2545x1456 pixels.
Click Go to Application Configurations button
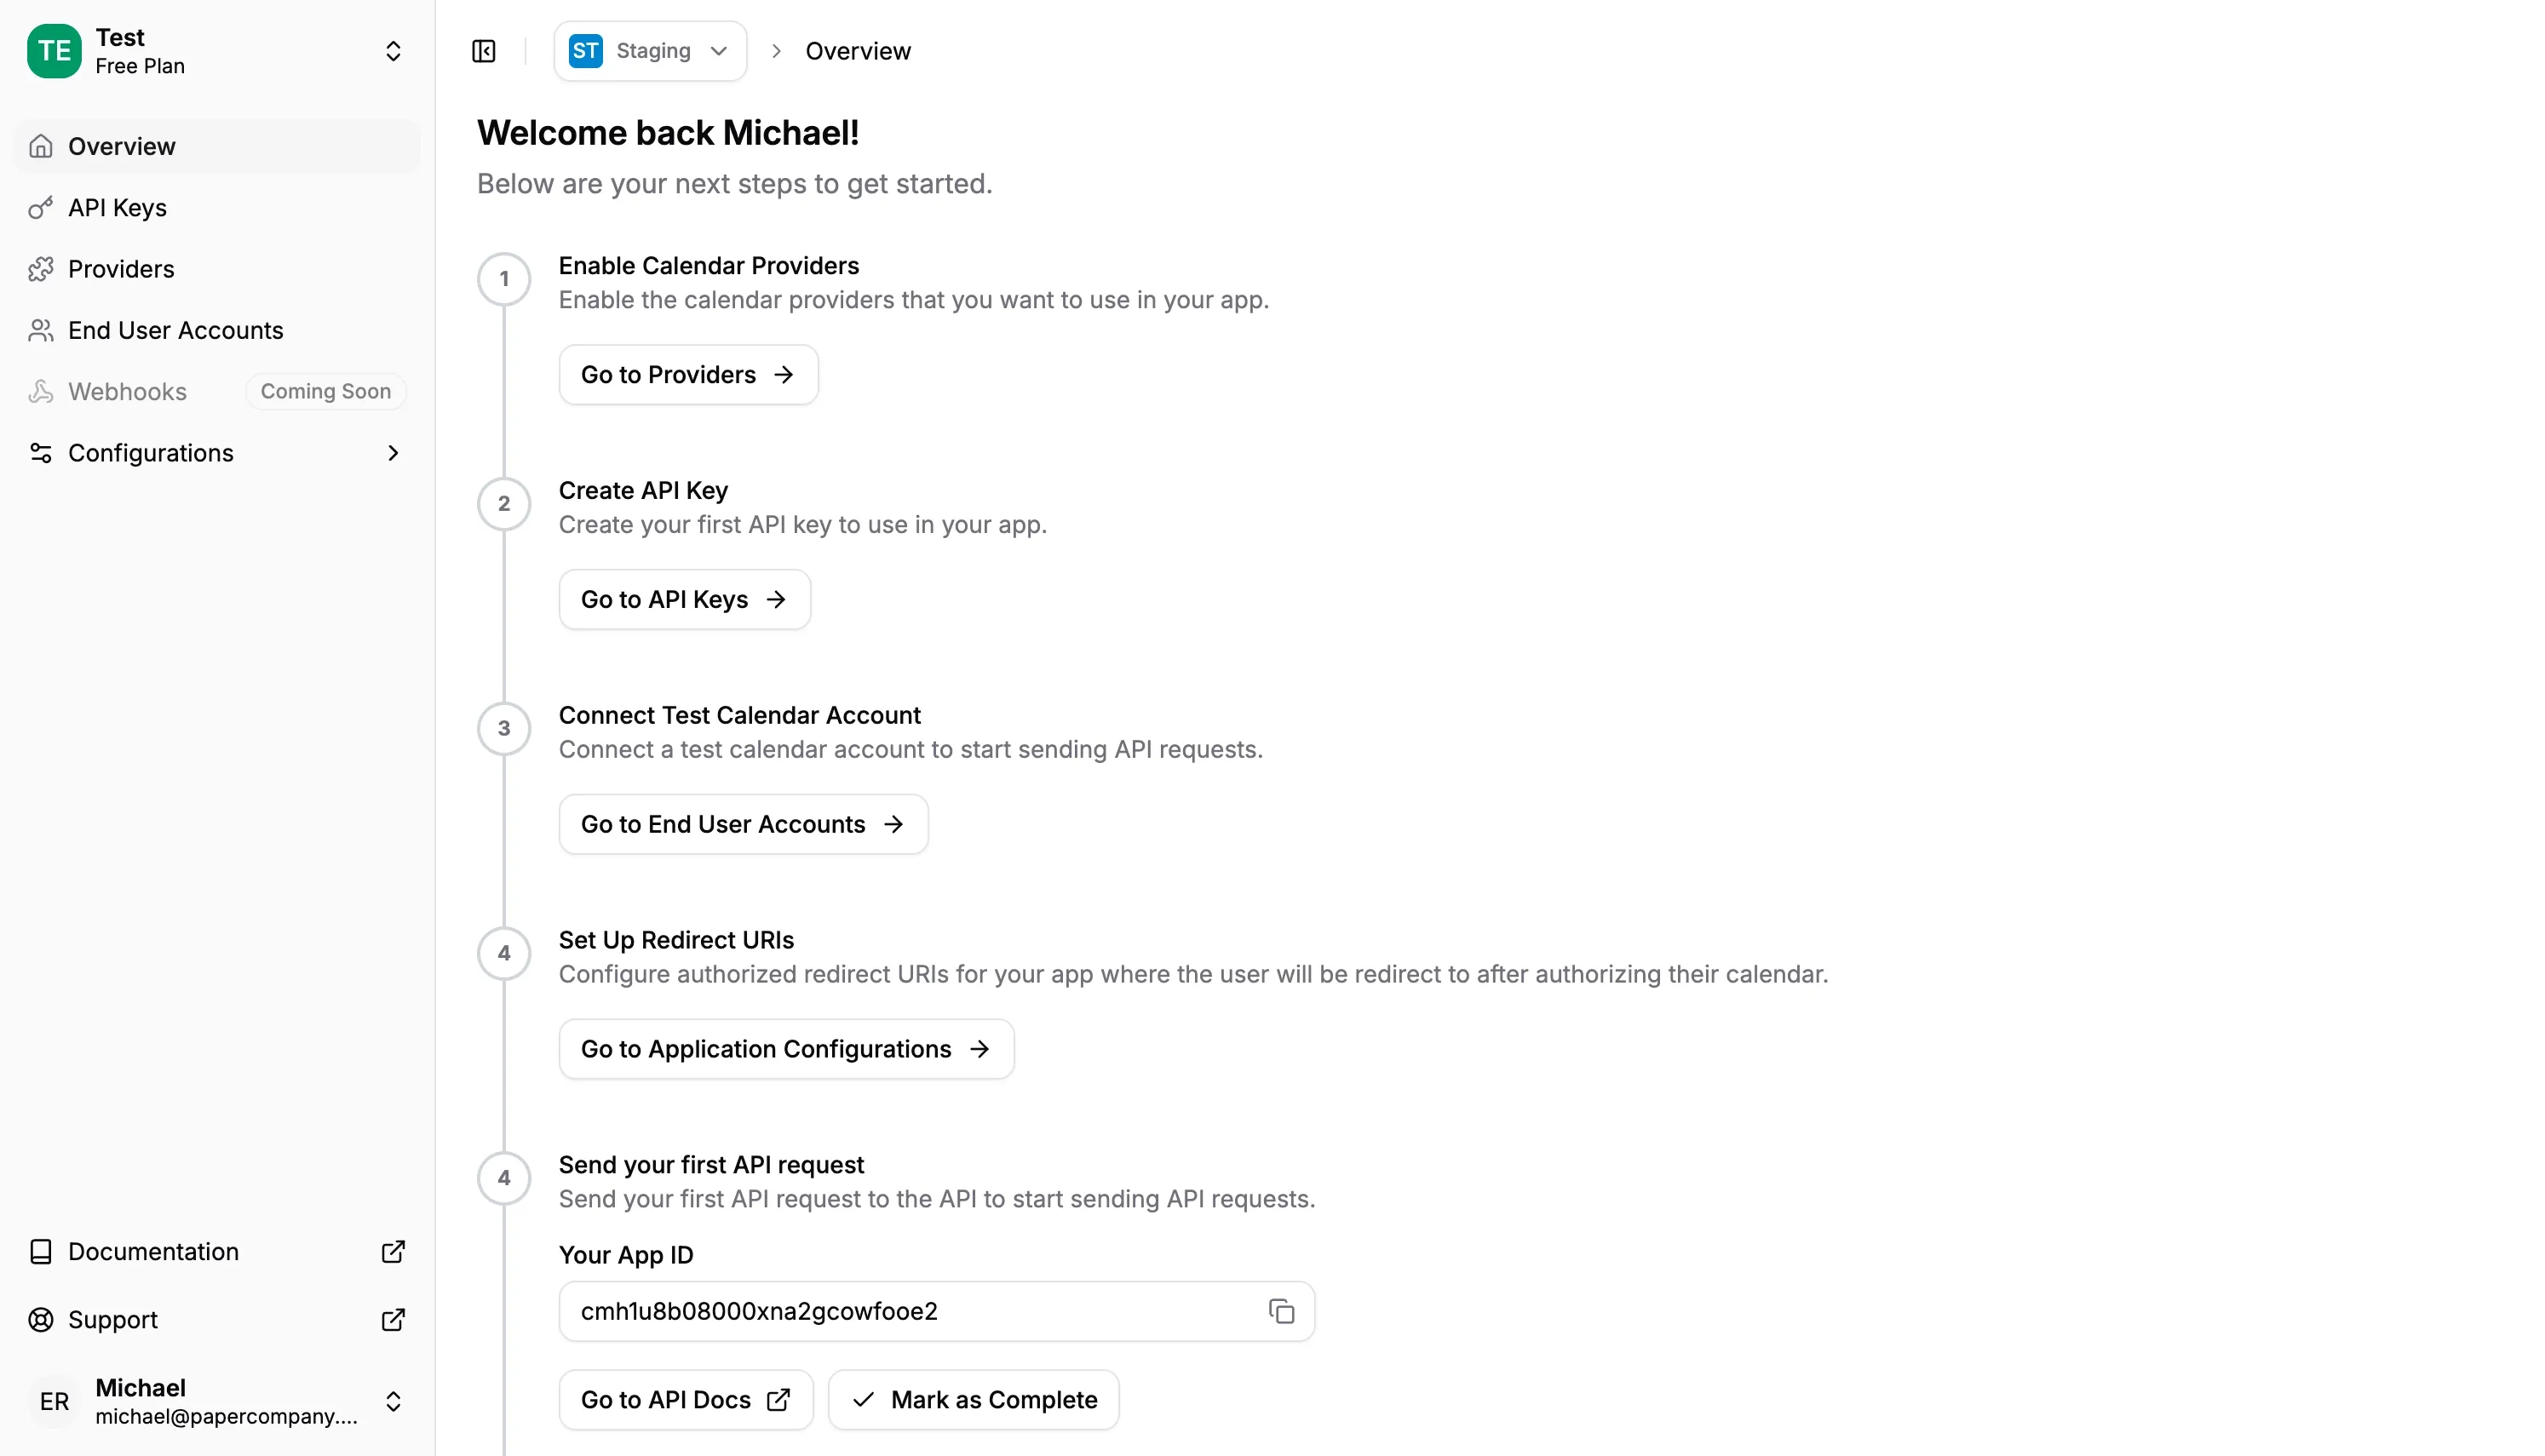(786, 1049)
